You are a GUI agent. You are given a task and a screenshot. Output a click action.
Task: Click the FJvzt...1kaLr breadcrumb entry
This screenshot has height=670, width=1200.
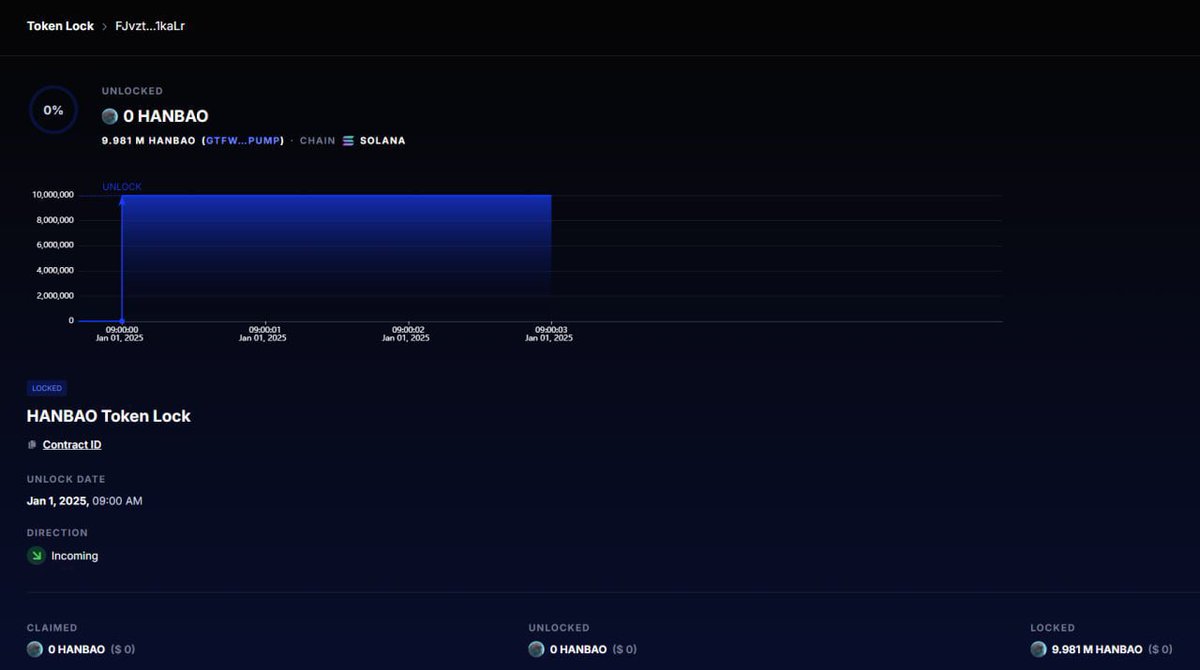(x=150, y=26)
